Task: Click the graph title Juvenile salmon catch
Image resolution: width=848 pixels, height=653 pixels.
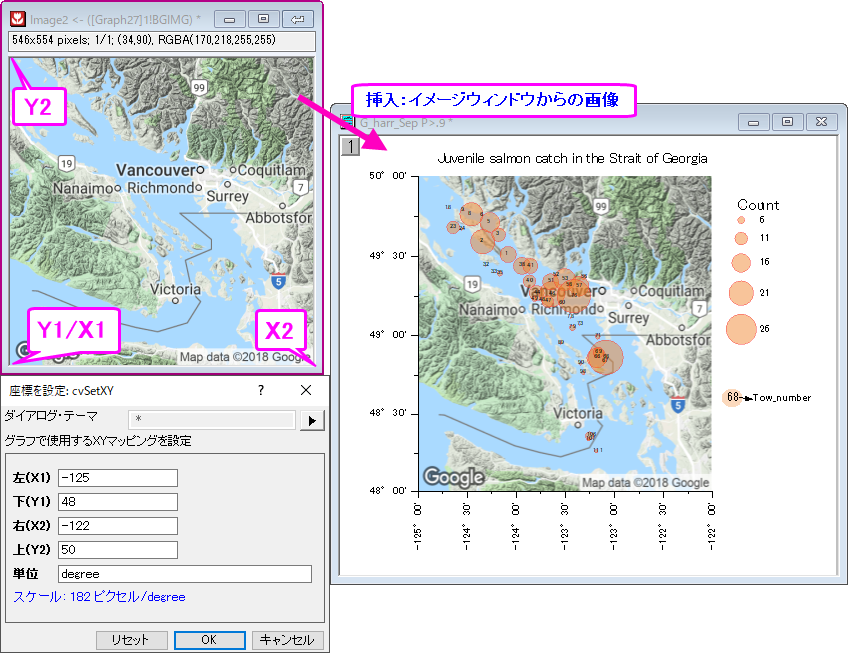Action: click(x=572, y=159)
